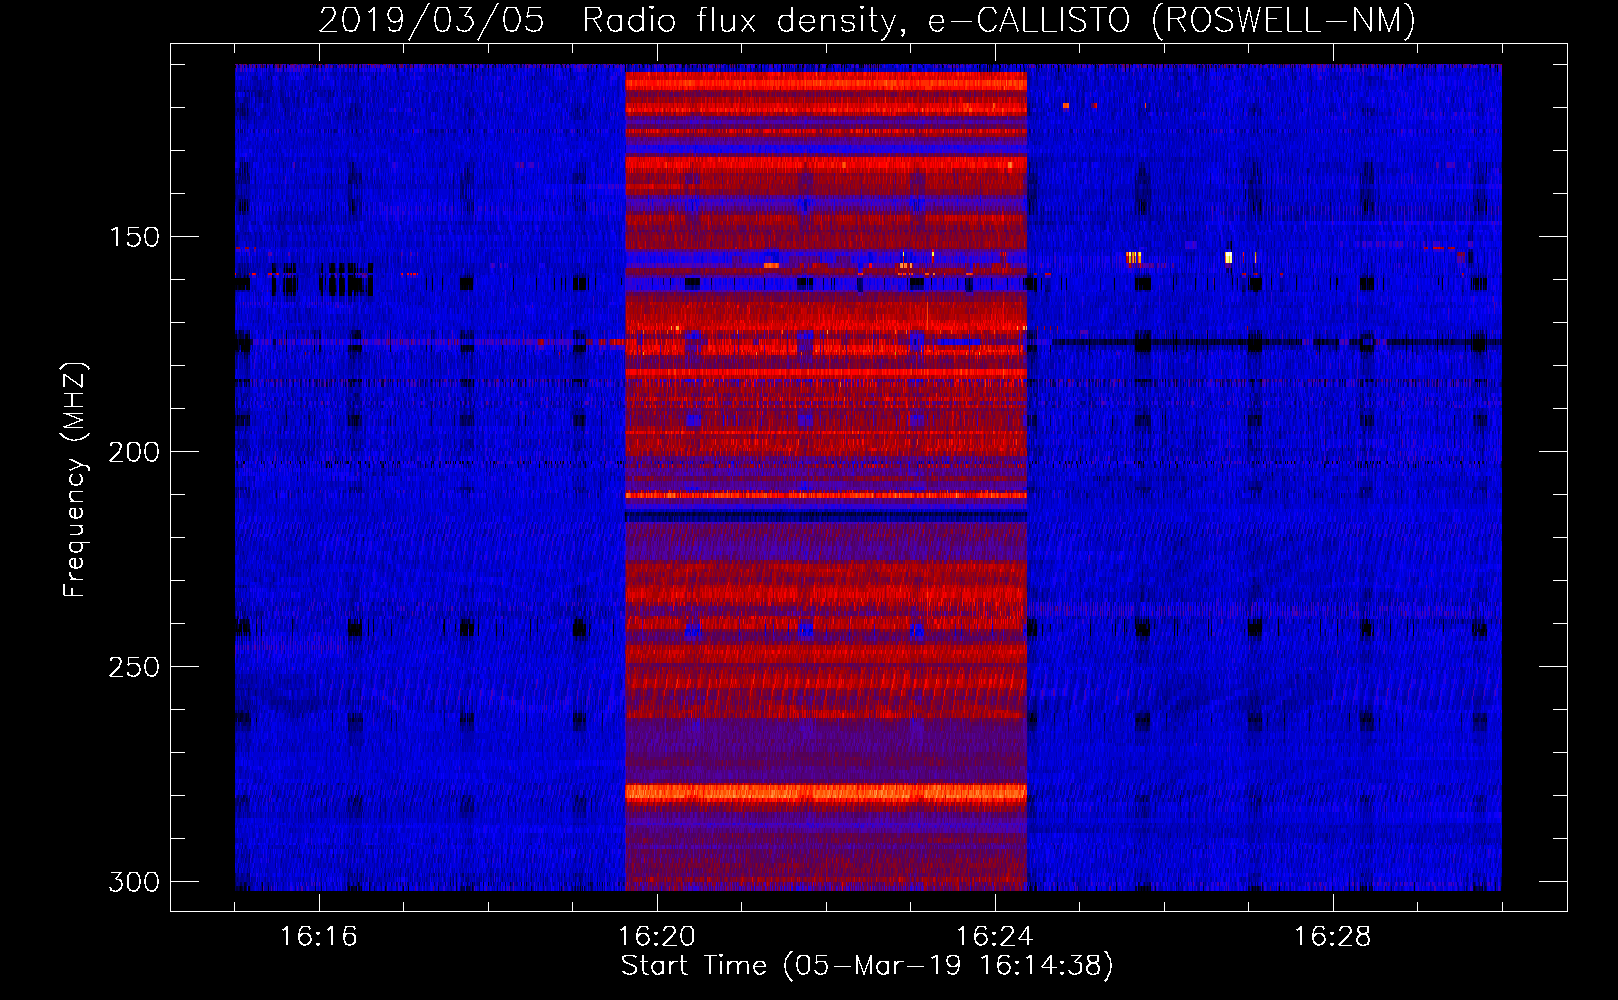Select the 250 frequency tick label

[133, 667]
